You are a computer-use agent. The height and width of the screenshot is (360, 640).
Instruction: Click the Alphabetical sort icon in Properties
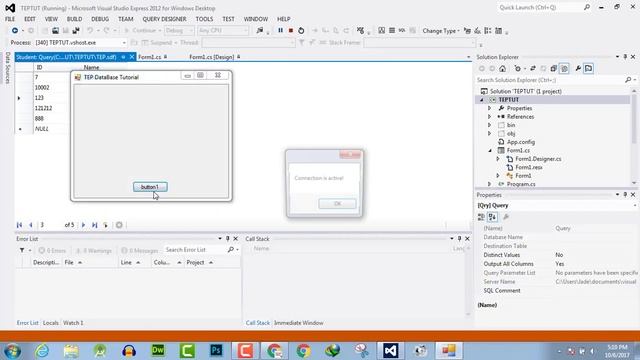coord(492,217)
